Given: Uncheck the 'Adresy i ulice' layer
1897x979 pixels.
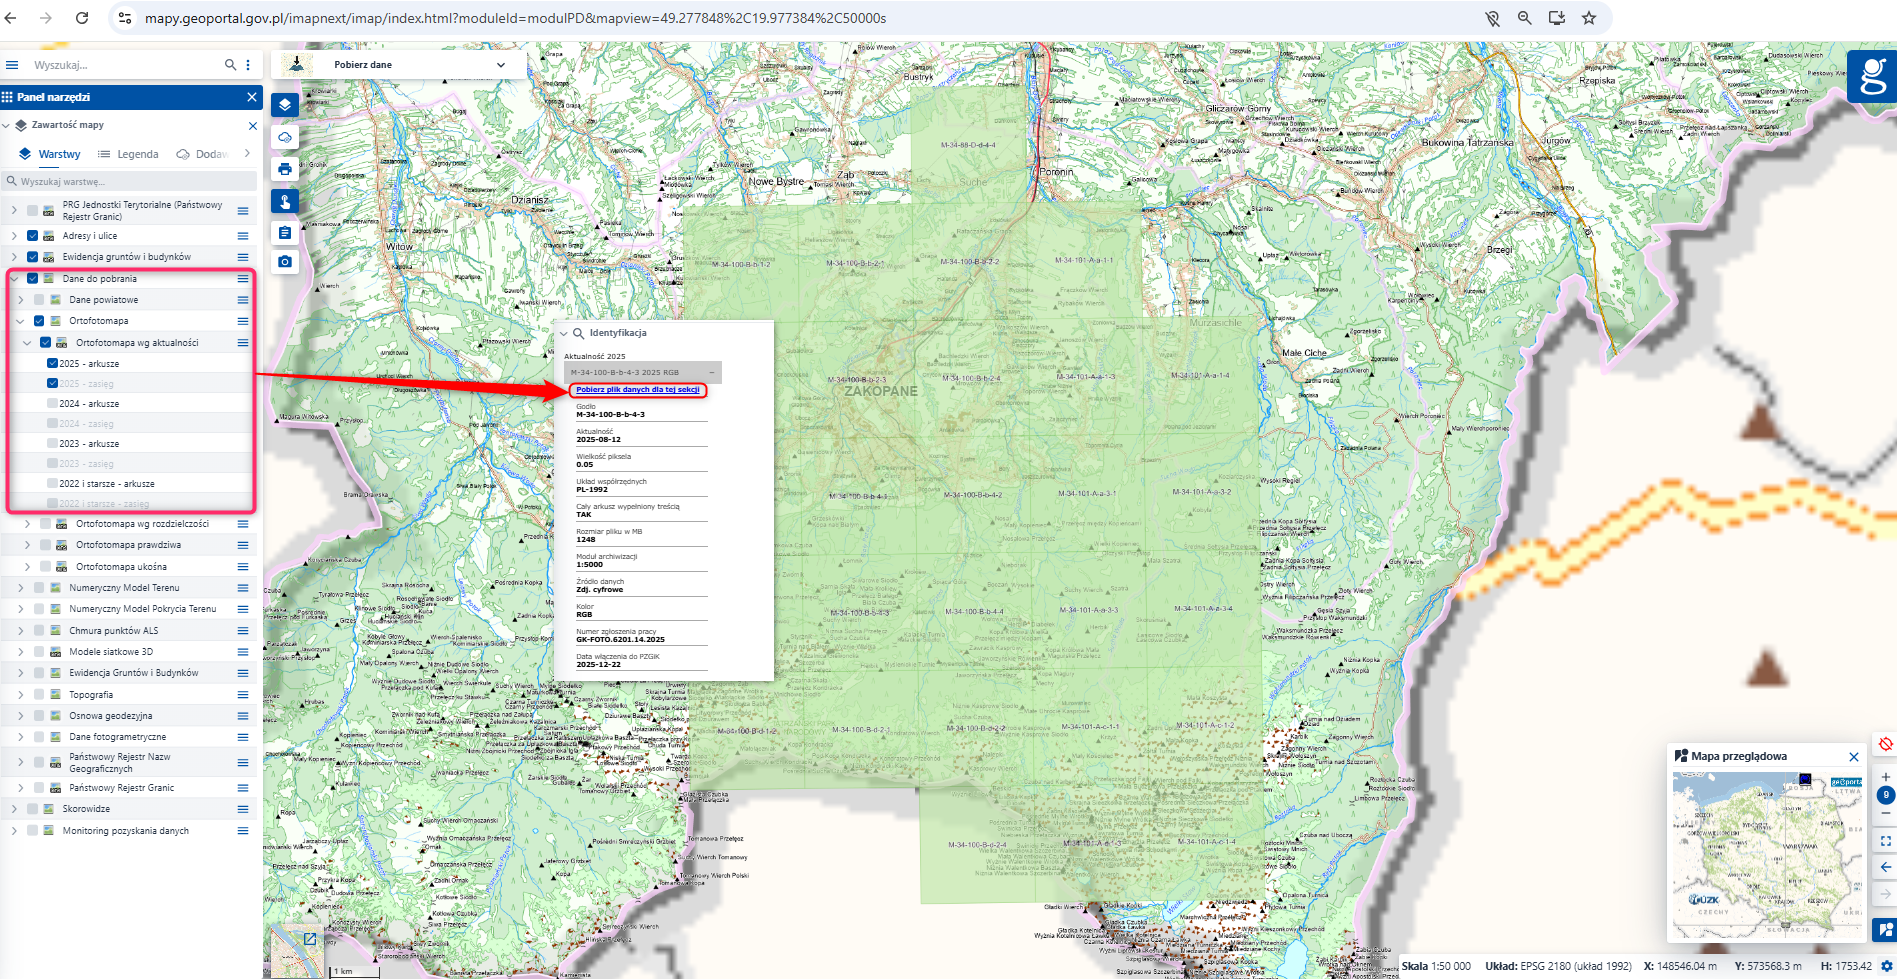Looking at the screenshot, I should (x=33, y=236).
